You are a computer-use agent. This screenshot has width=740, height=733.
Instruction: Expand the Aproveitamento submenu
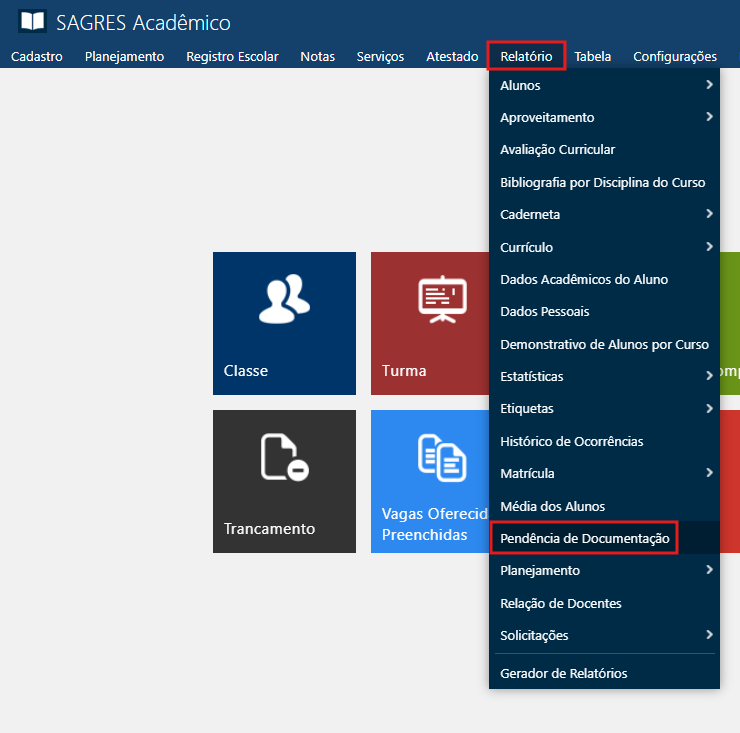pyautogui.click(x=708, y=117)
